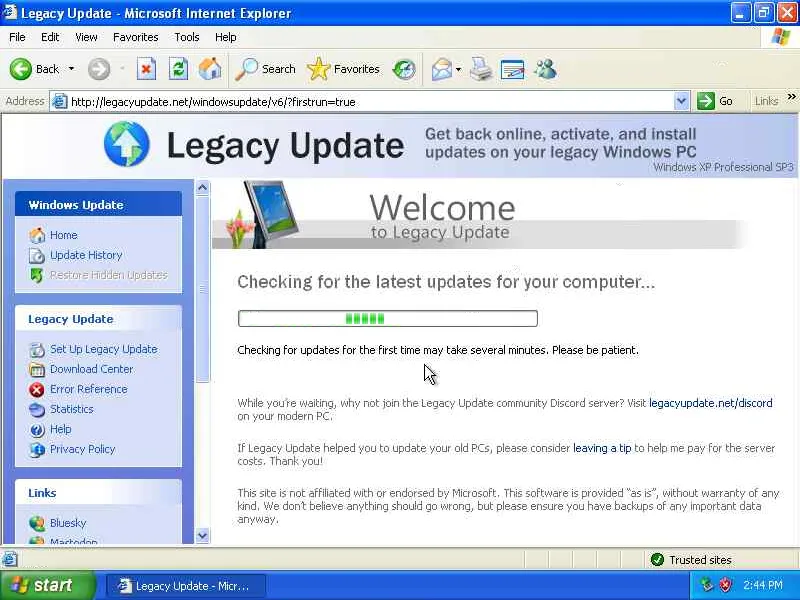Click the Home house icon in sidebar

click(x=37, y=235)
